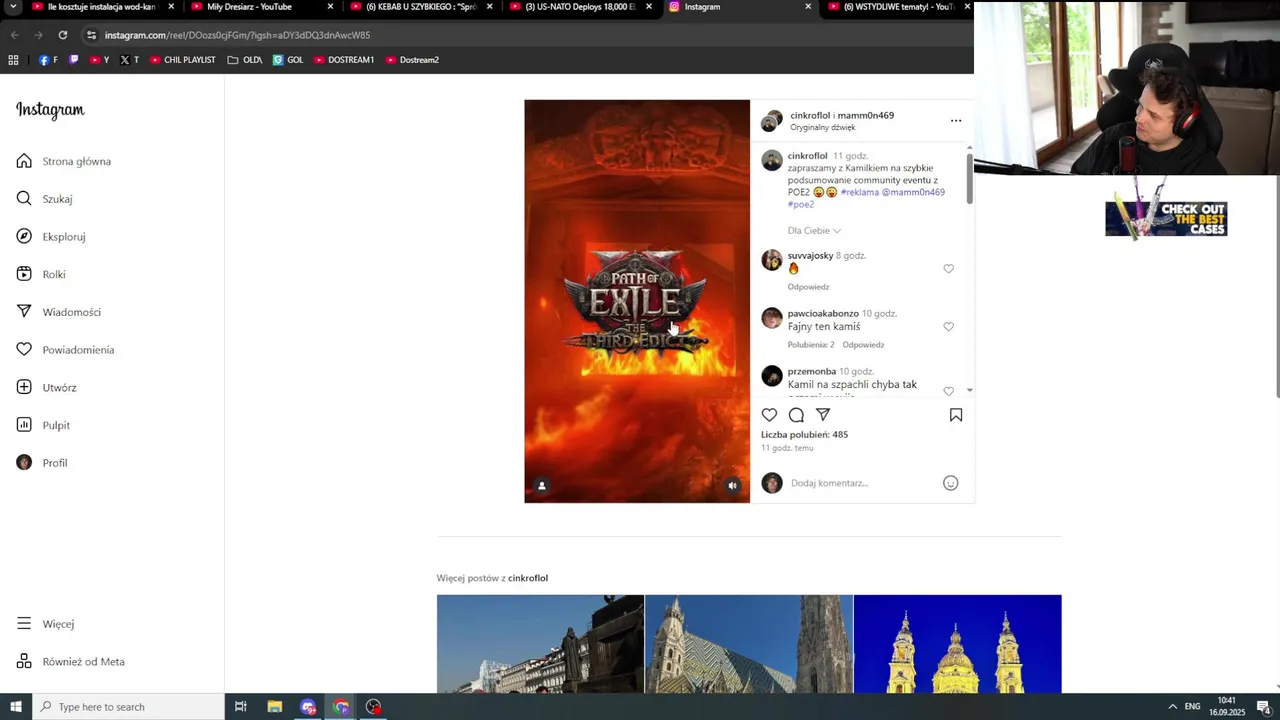1280x720 pixels.
Task: Open the #reklama hashtag link
Action: (x=859, y=192)
